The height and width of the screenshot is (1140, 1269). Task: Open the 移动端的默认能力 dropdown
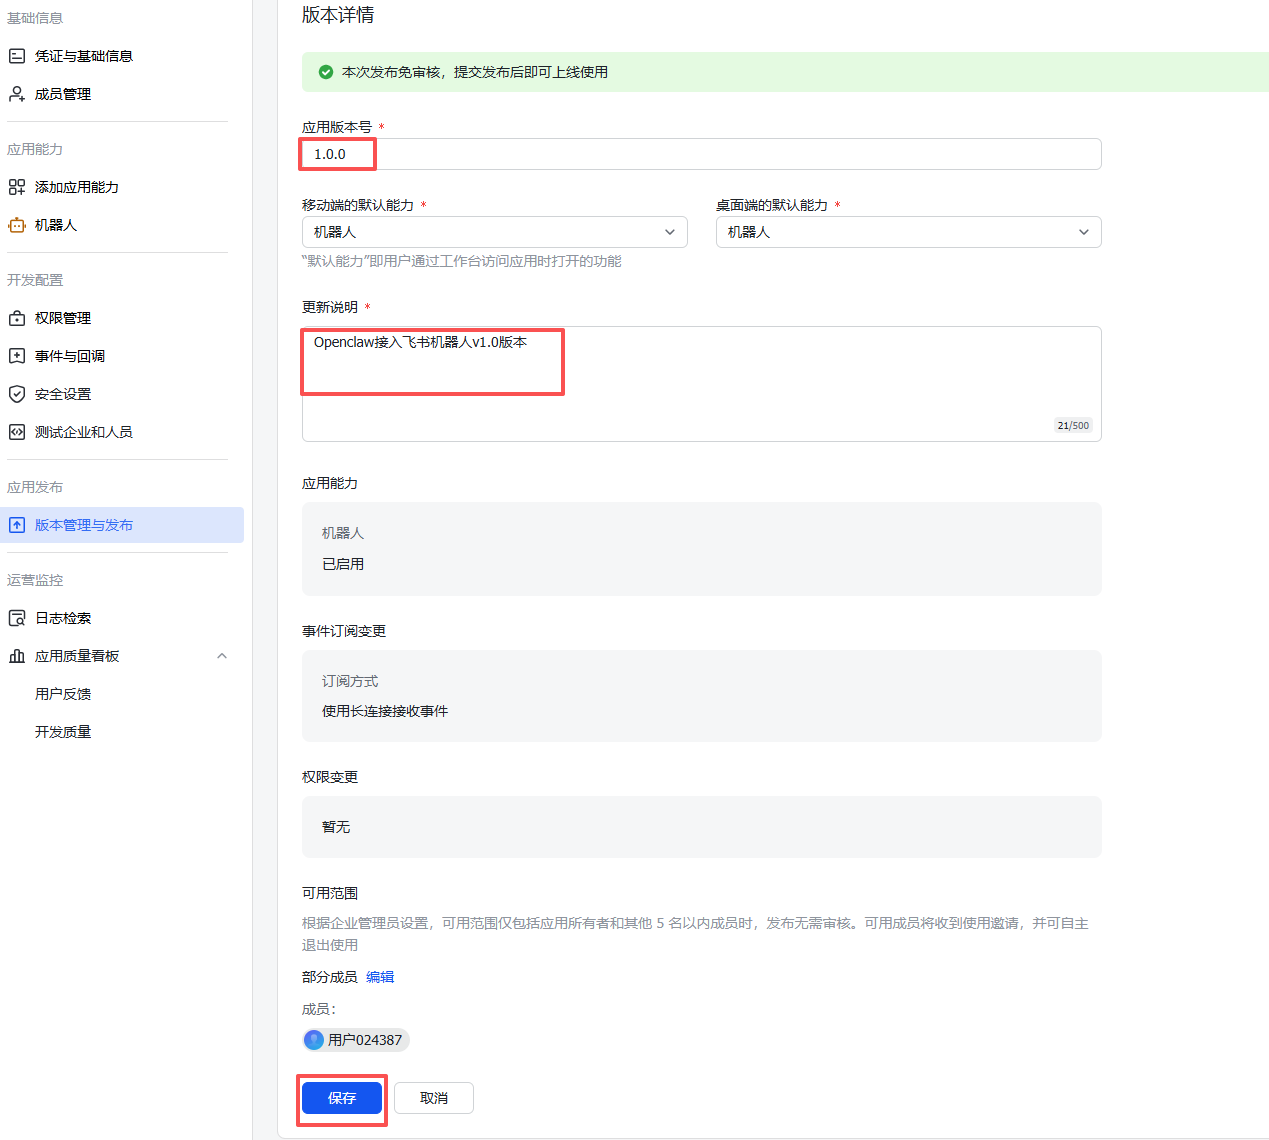670,231
